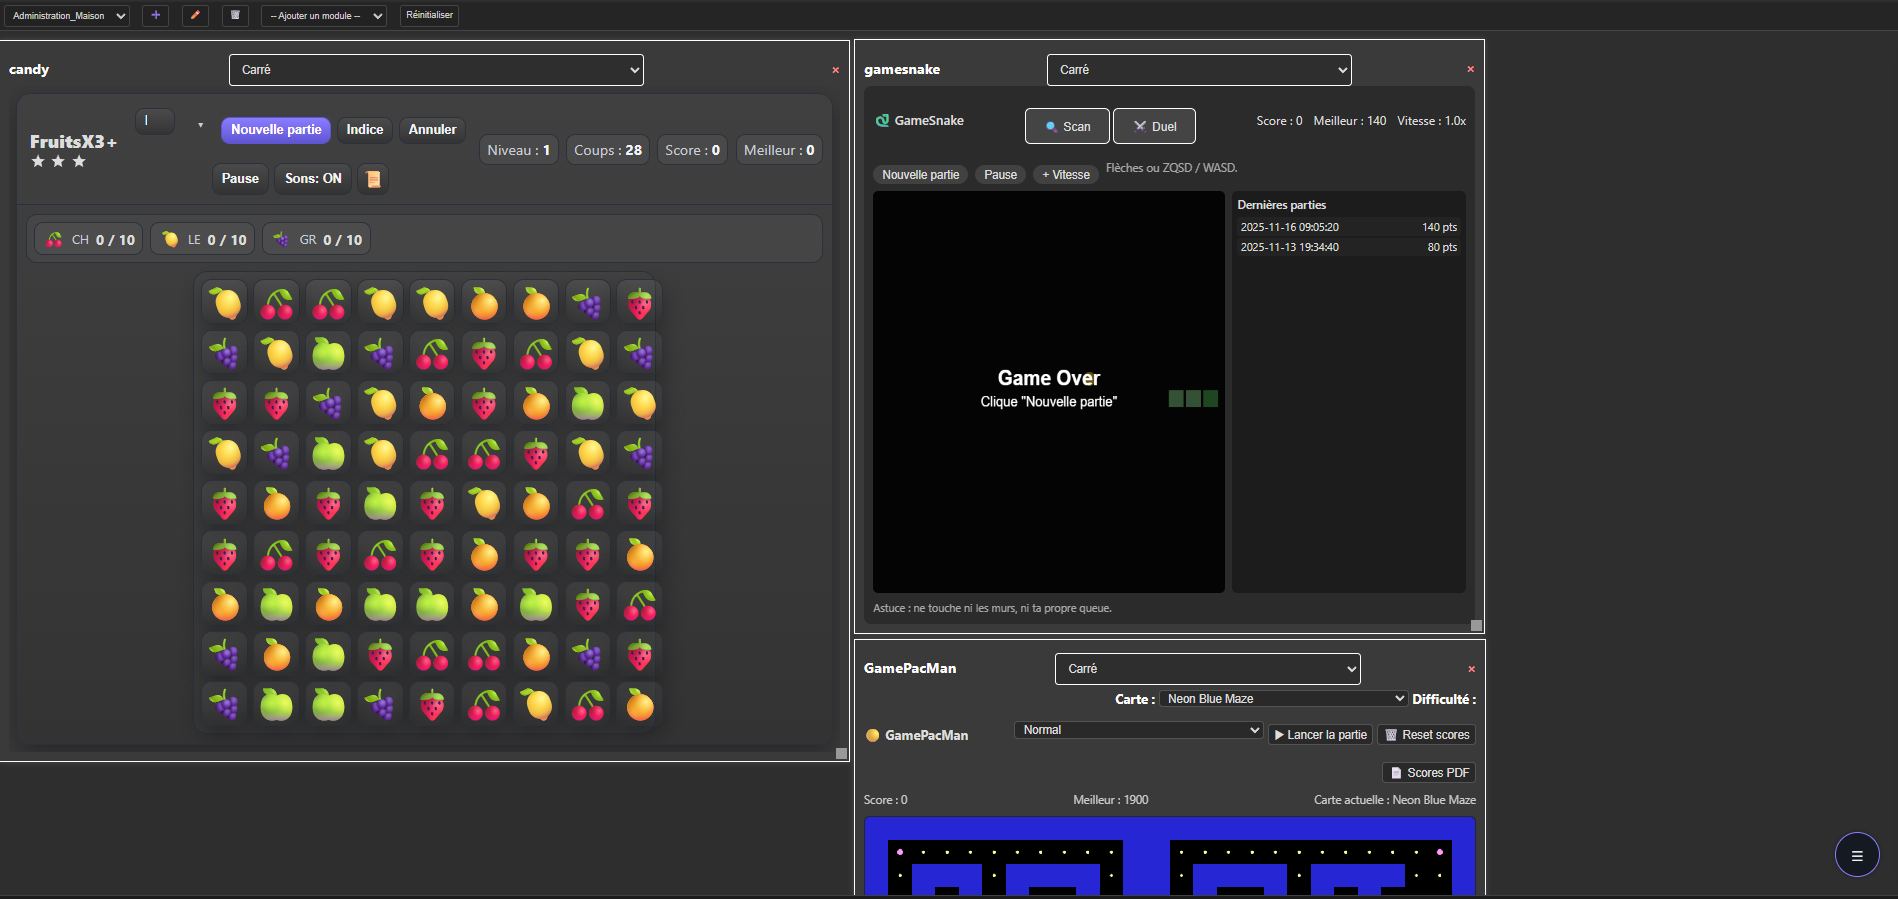1898x899 pixels.
Task: Start a Nouvelle partie in FruitsX3
Action: coord(276,130)
